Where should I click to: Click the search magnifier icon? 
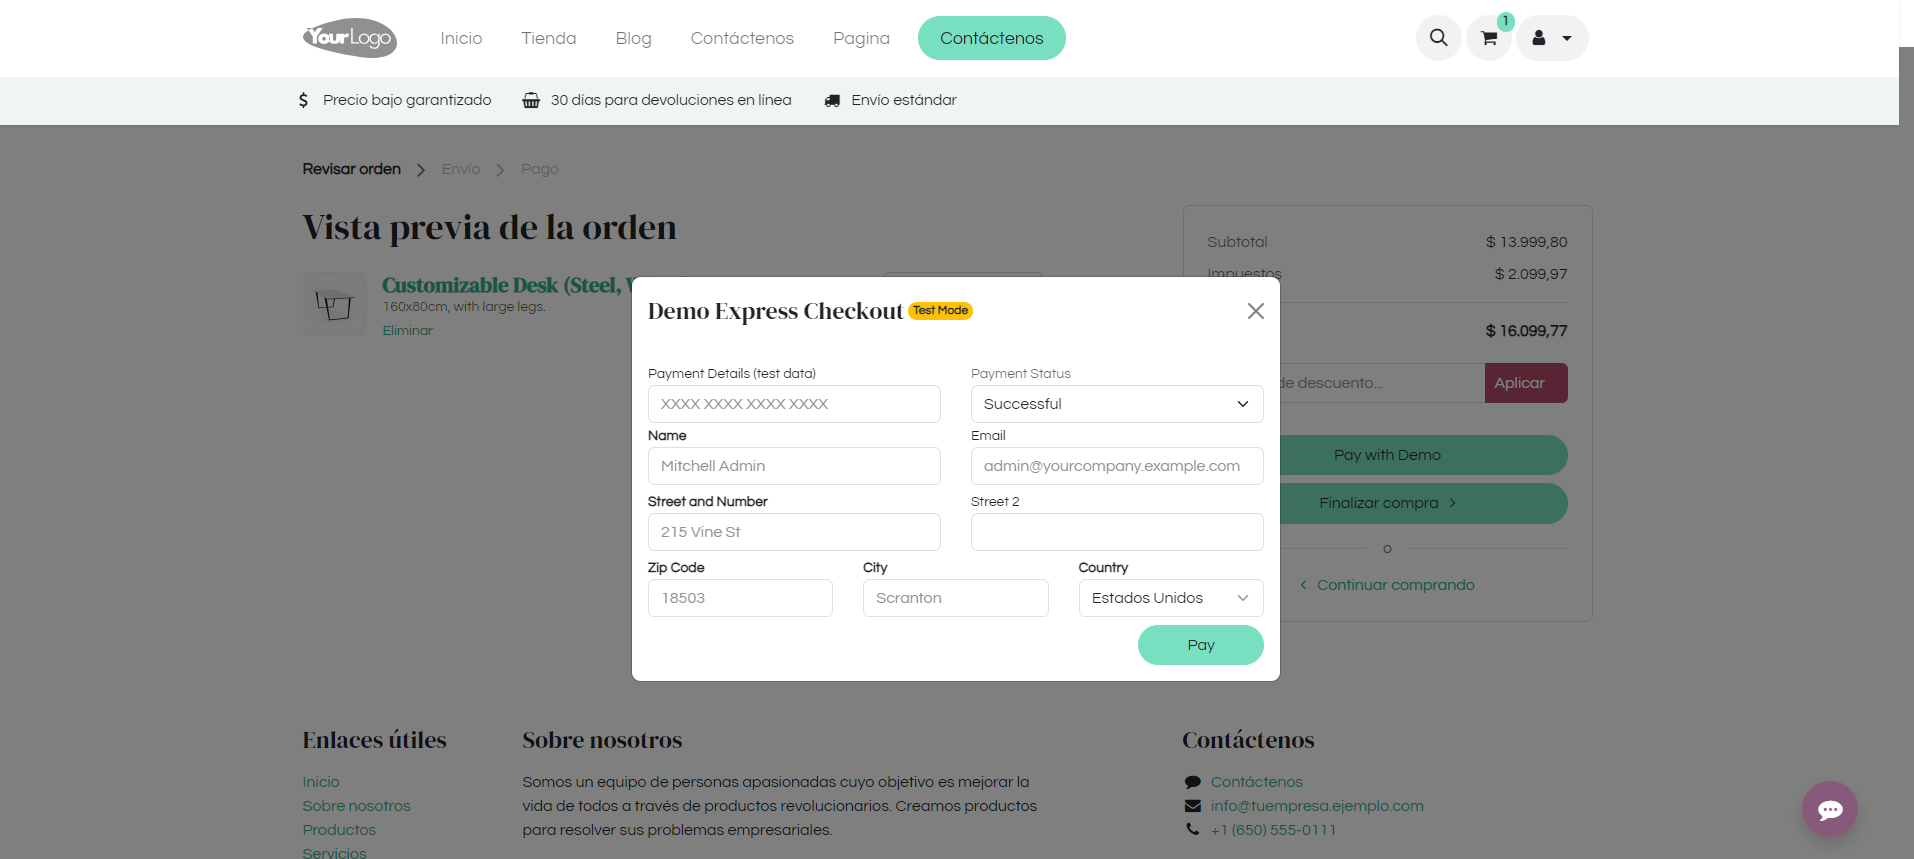pyautogui.click(x=1438, y=38)
